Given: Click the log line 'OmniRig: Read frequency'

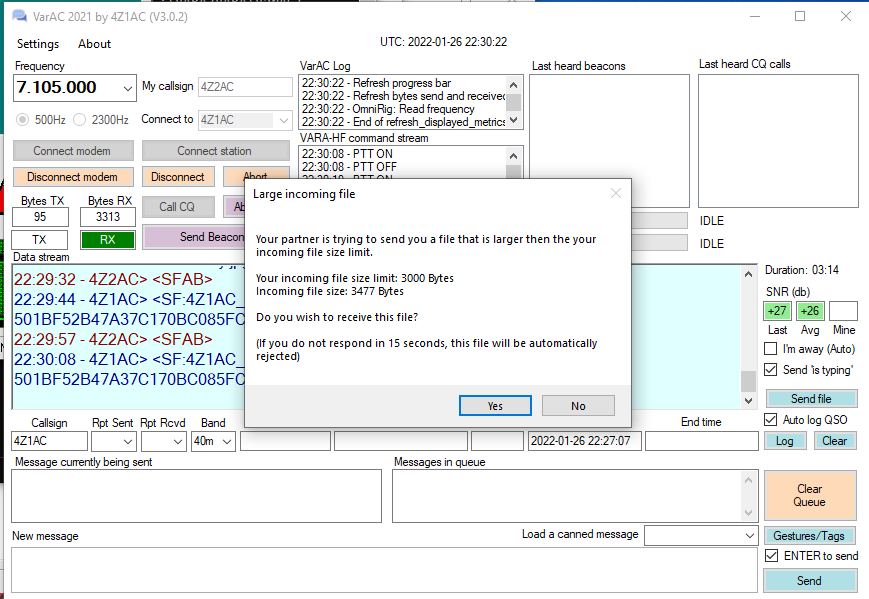Looking at the screenshot, I should click(x=388, y=109).
